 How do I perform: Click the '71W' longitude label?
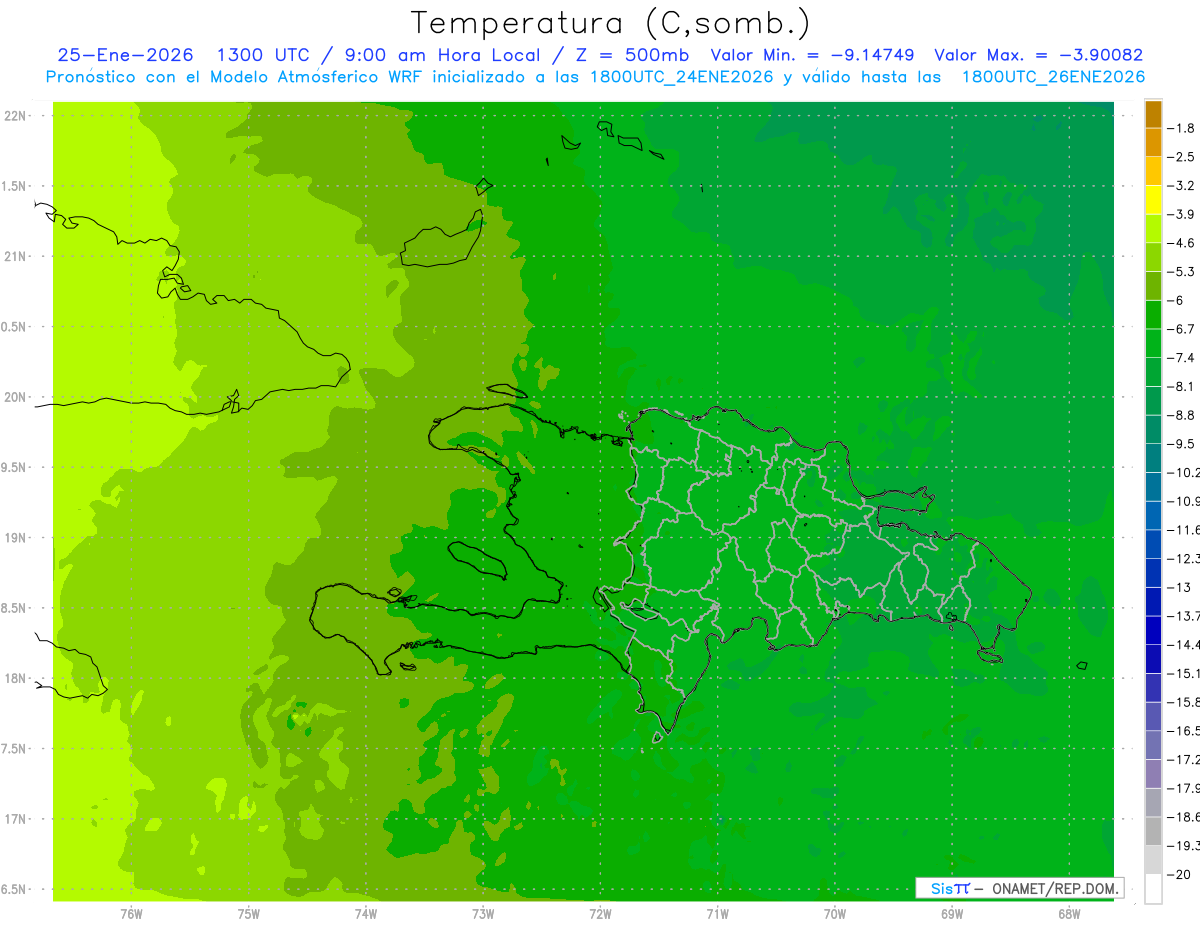717,913
